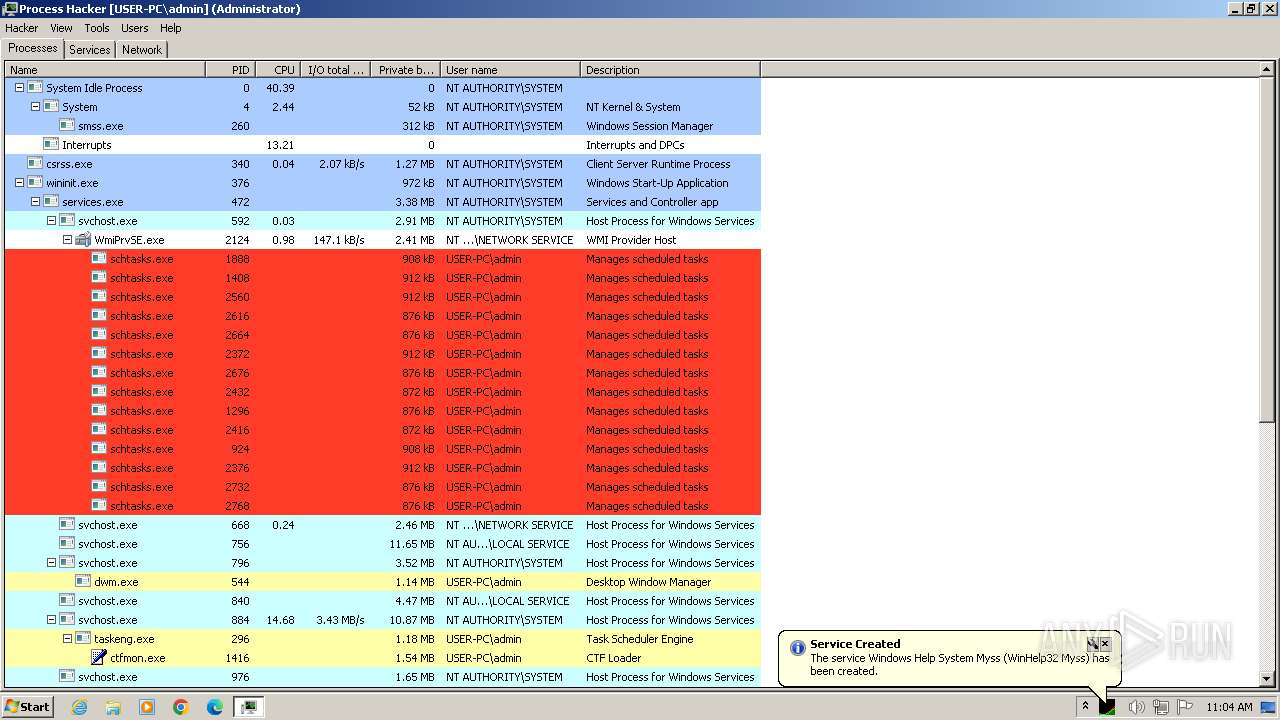This screenshot has width=1280, height=720.
Task: Open Microsoft Edge from the taskbar
Action: (x=215, y=707)
